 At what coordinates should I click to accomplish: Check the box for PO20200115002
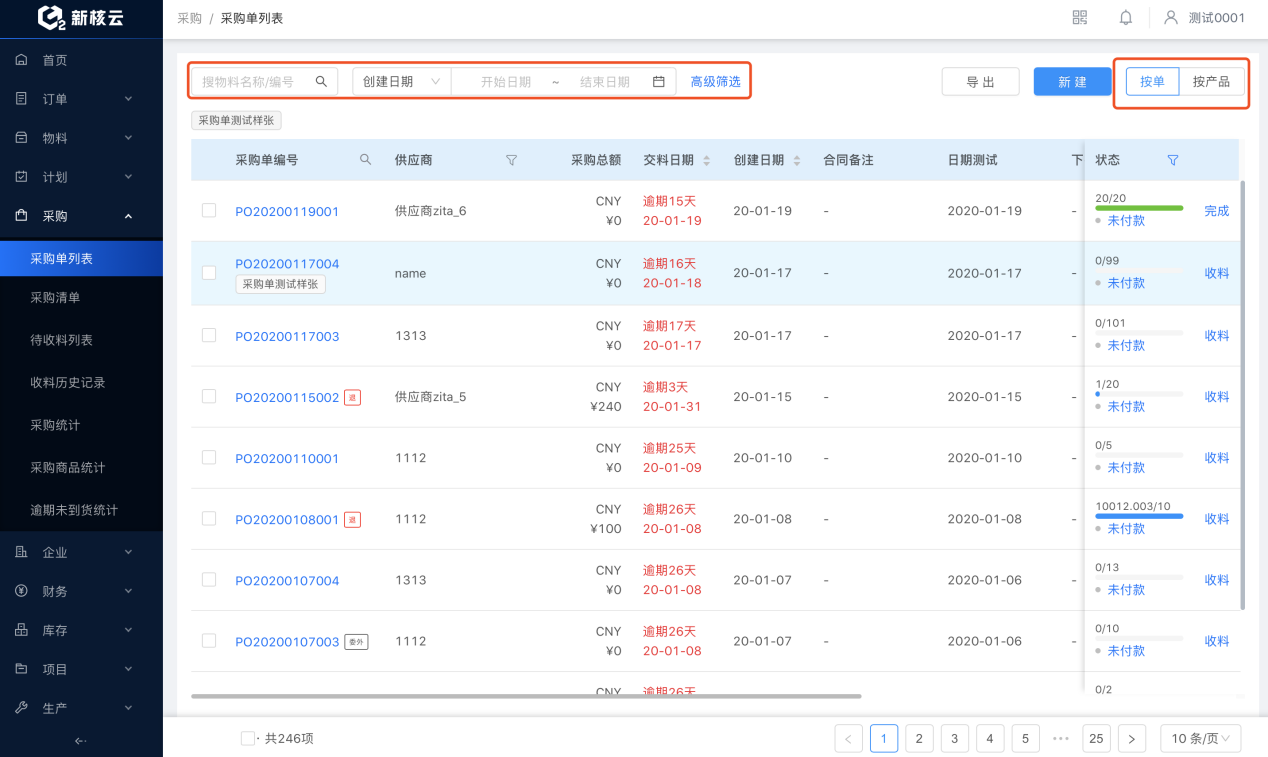coord(209,396)
